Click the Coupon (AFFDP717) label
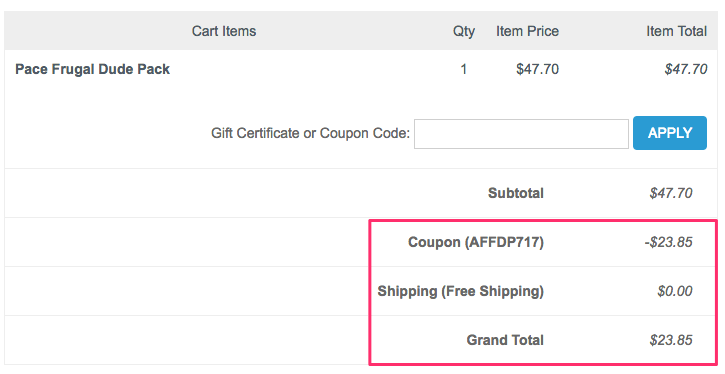 [x=476, y=242]
